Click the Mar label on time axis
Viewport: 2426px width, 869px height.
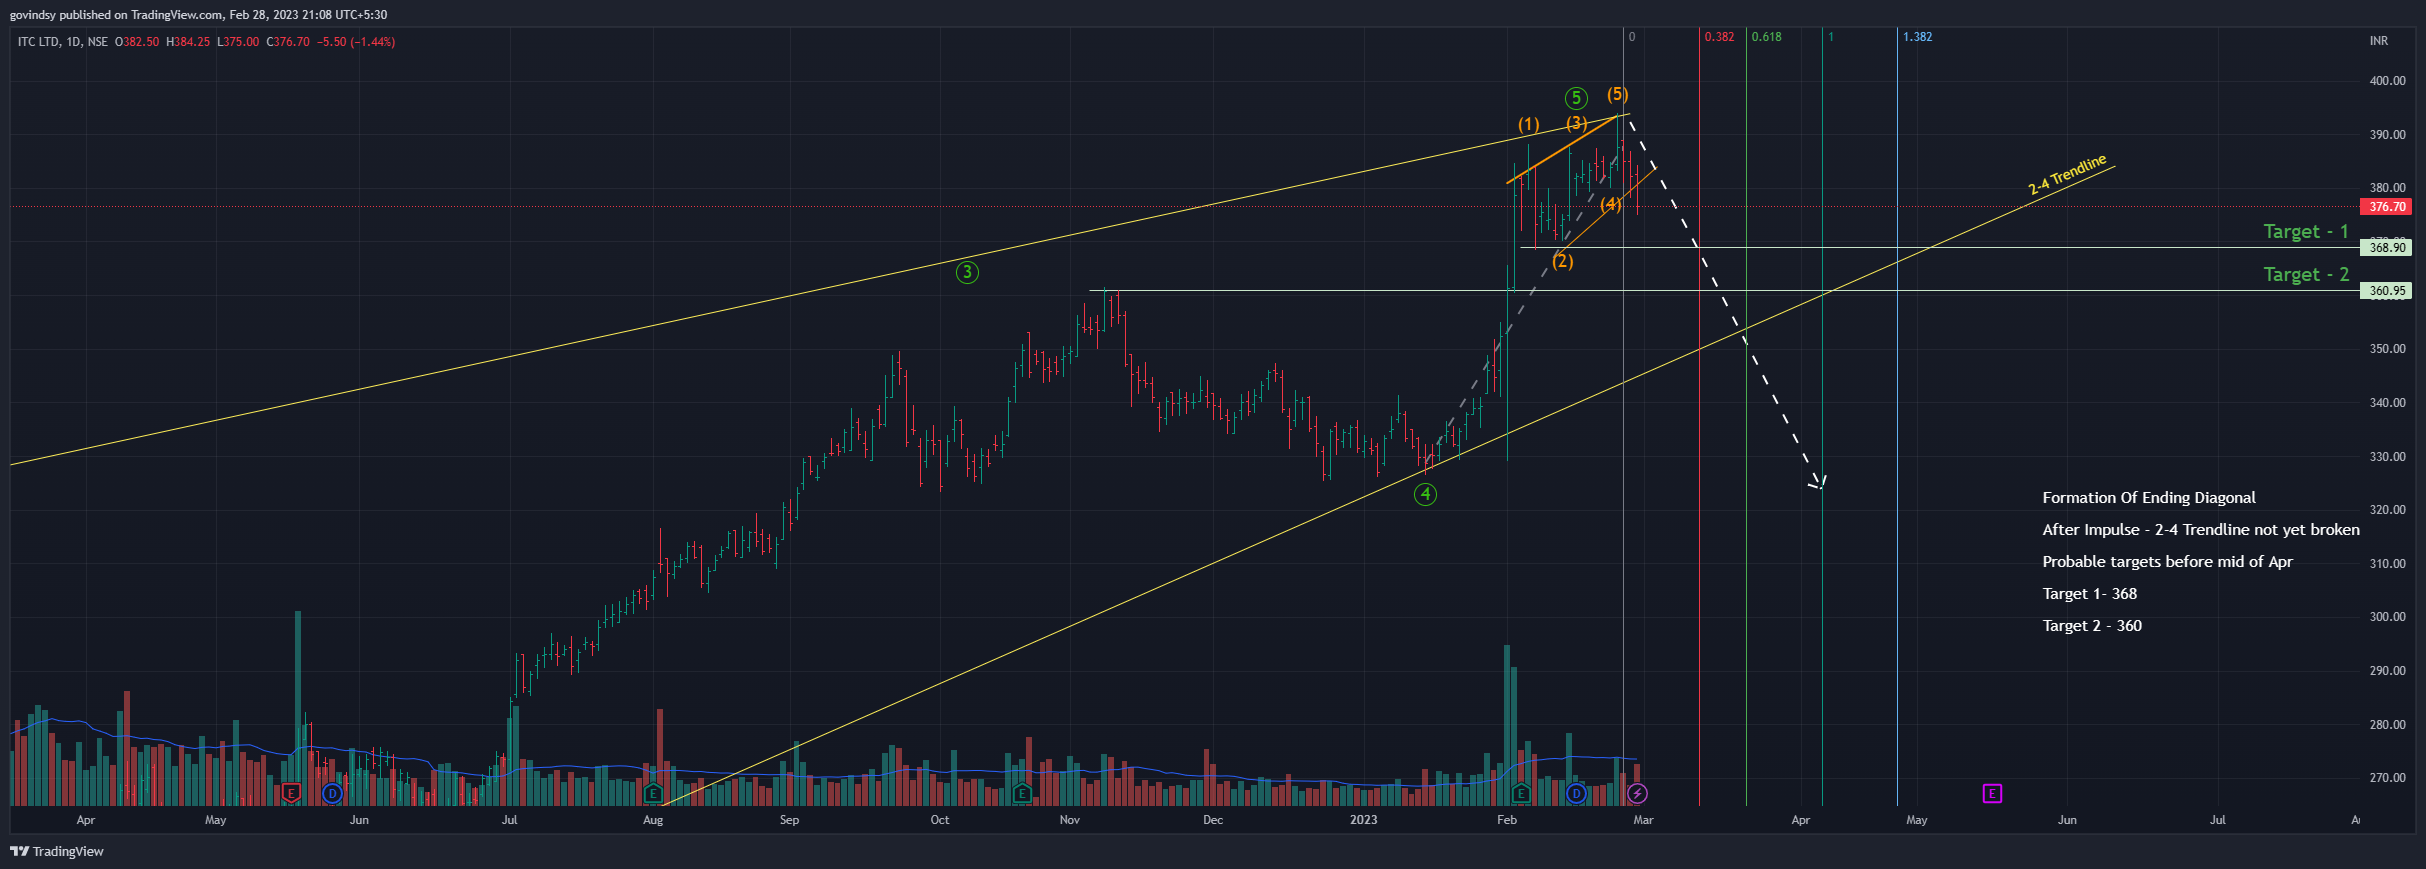pos(1643,820)
